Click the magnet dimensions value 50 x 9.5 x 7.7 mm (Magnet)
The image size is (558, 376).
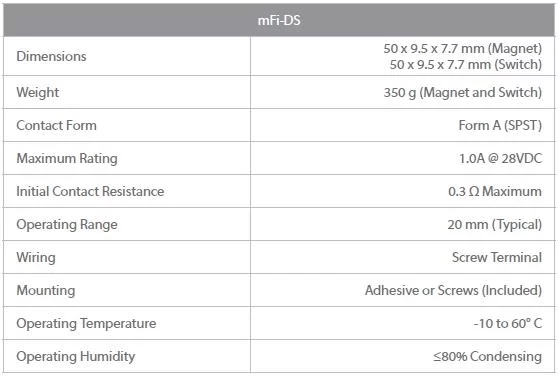(463, 48)
